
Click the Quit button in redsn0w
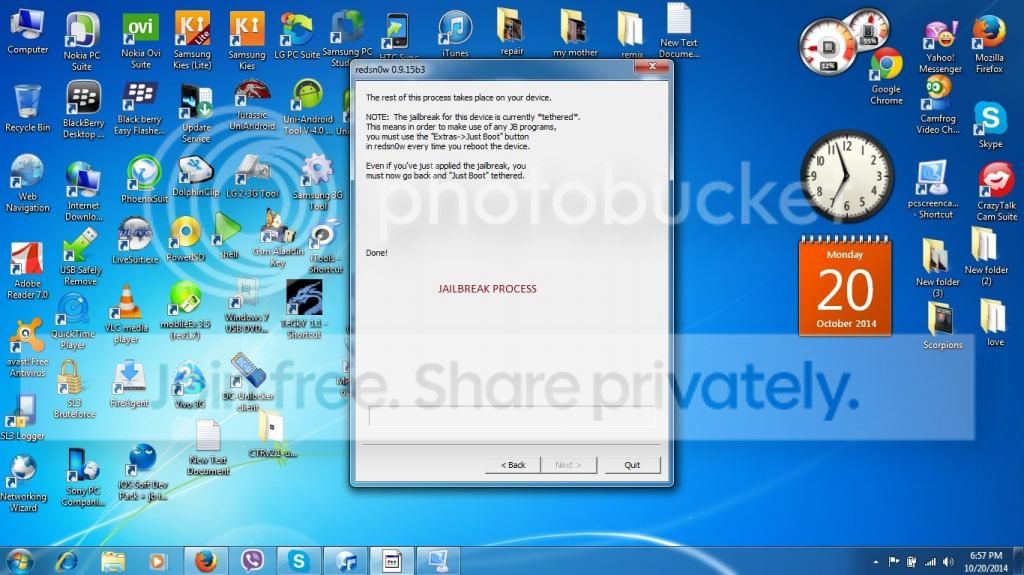click(632, 465)
